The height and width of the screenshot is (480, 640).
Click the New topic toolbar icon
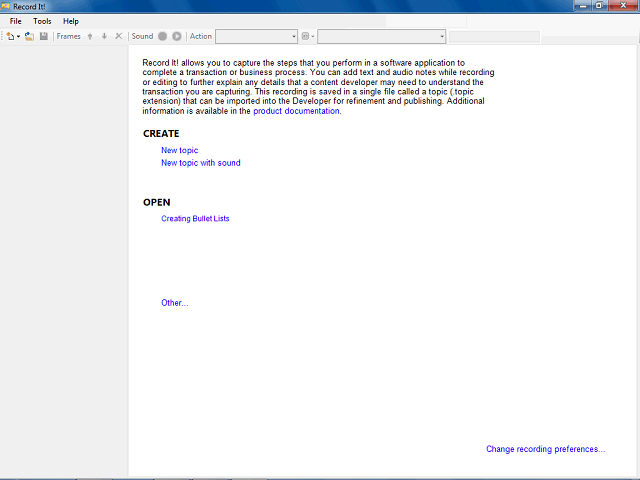[10, 36]
